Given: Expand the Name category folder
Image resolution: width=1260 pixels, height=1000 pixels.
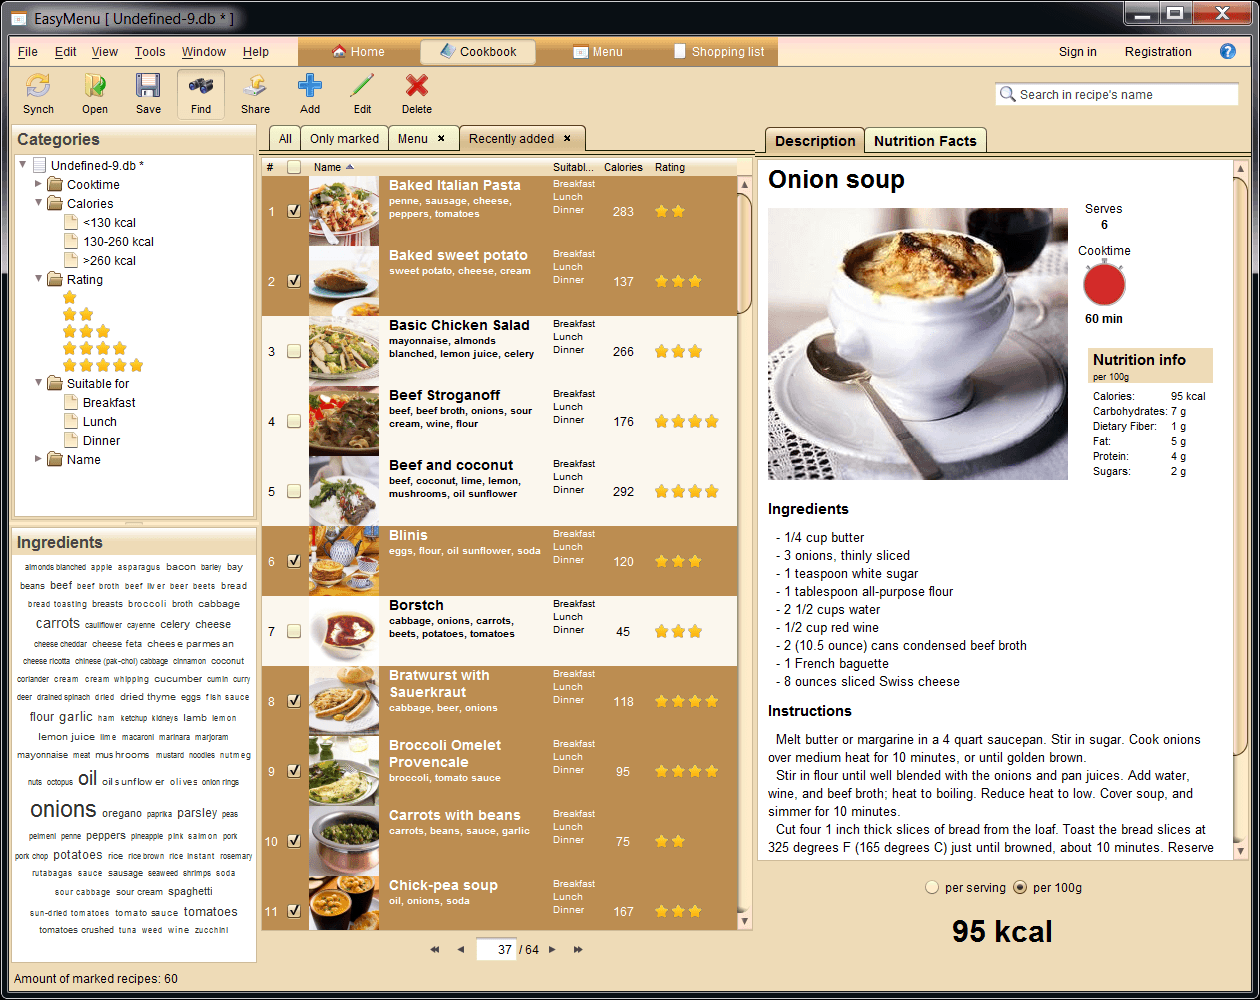Looking at the screenshot, I should tap(39, 459).
